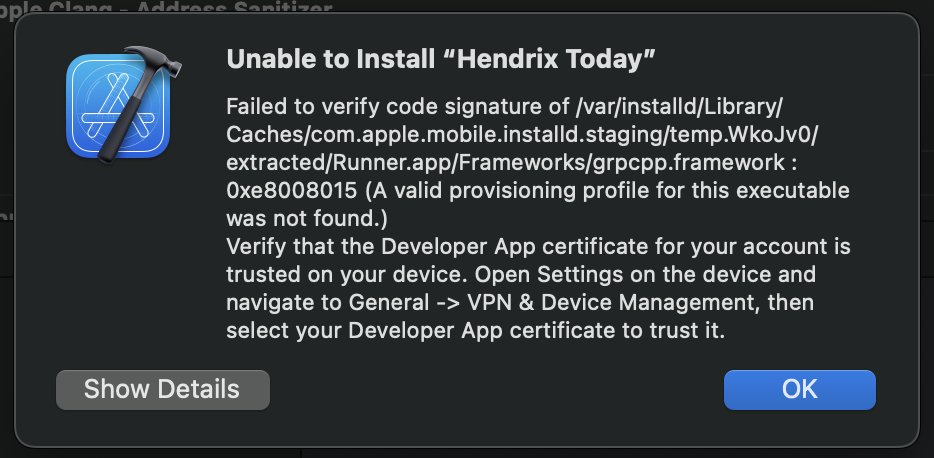
Task: Click the Xcode app icon in the dialog
Action: tap(123, 105)
